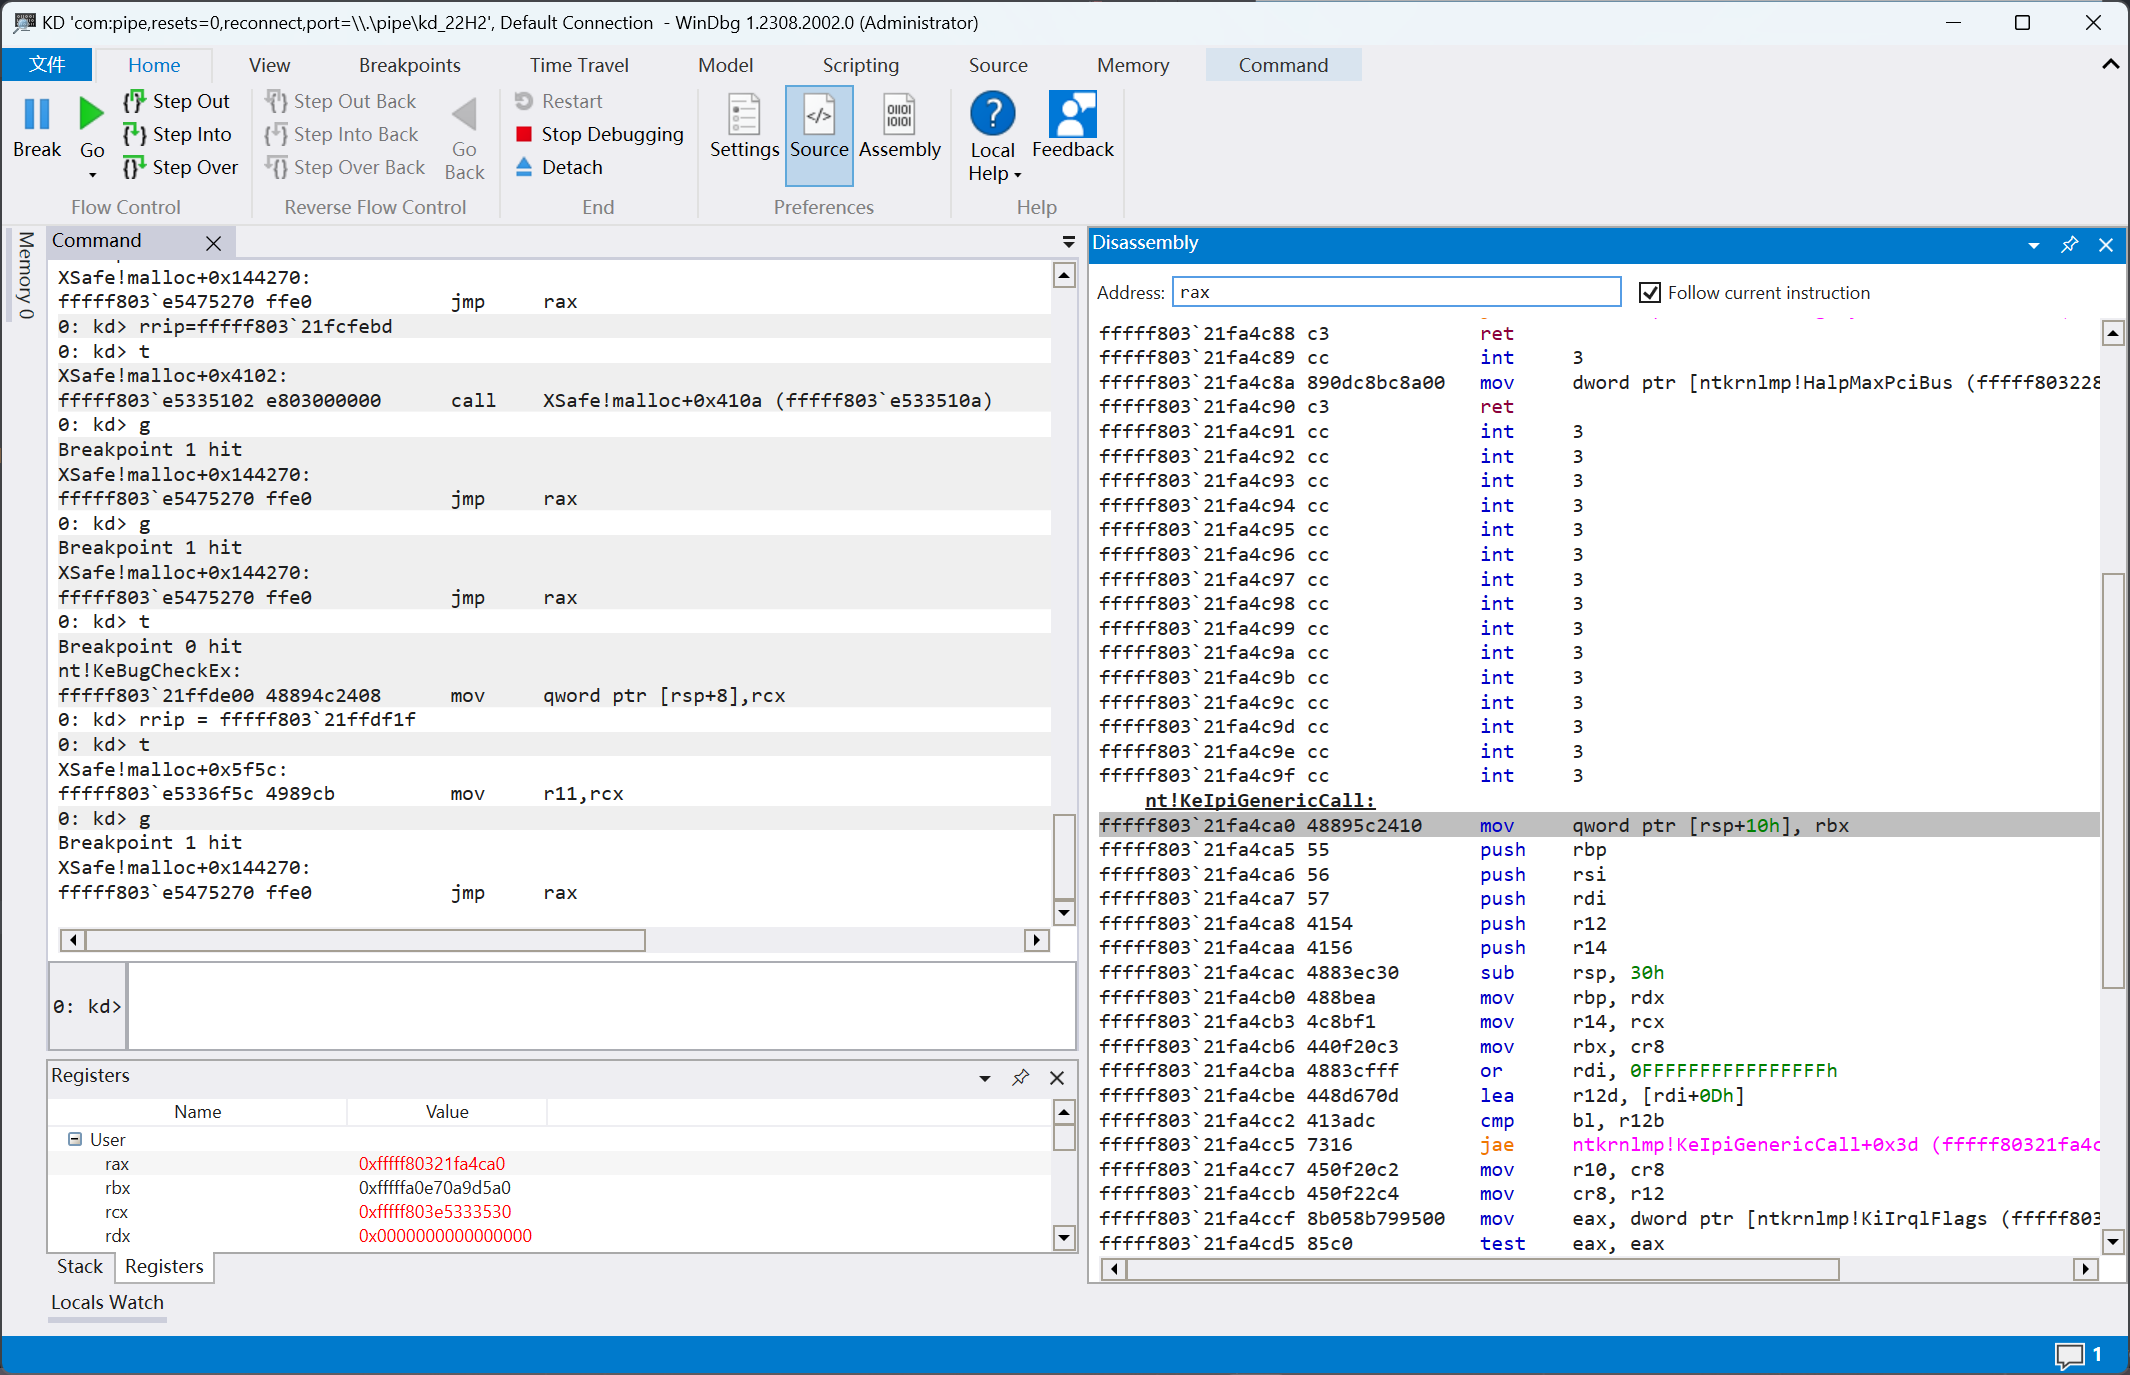Collapse the ribbon with the chevron
The image size is (2130, 1375).
click(x=2110, y=64)
